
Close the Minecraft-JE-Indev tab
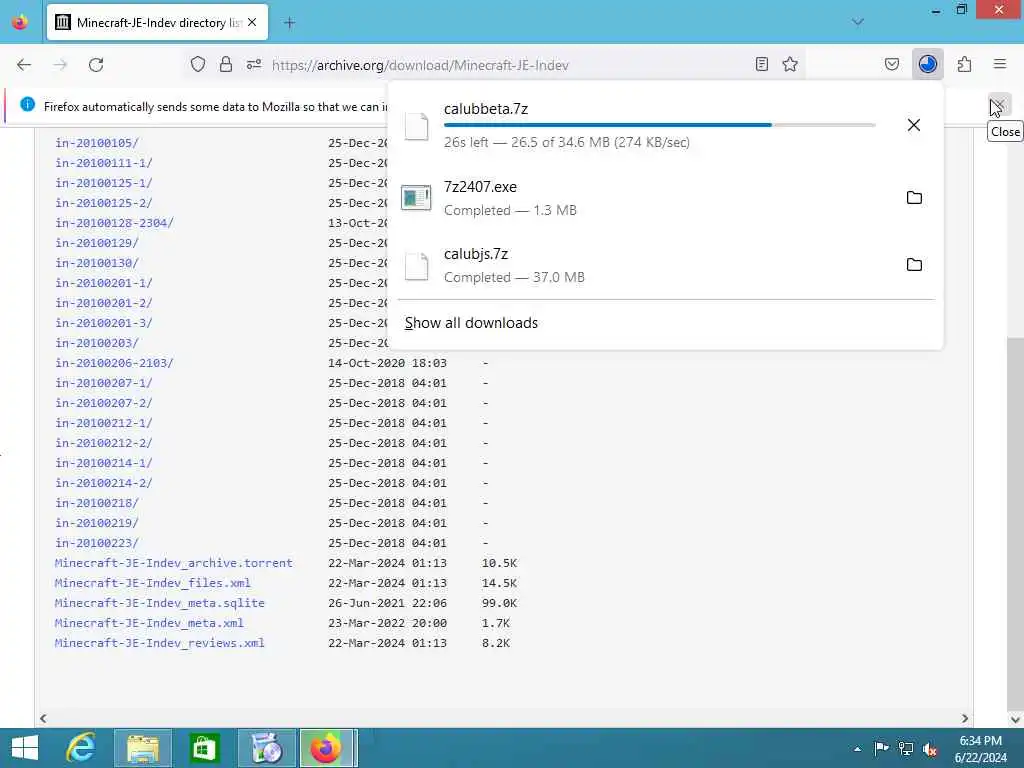[252, 22]
